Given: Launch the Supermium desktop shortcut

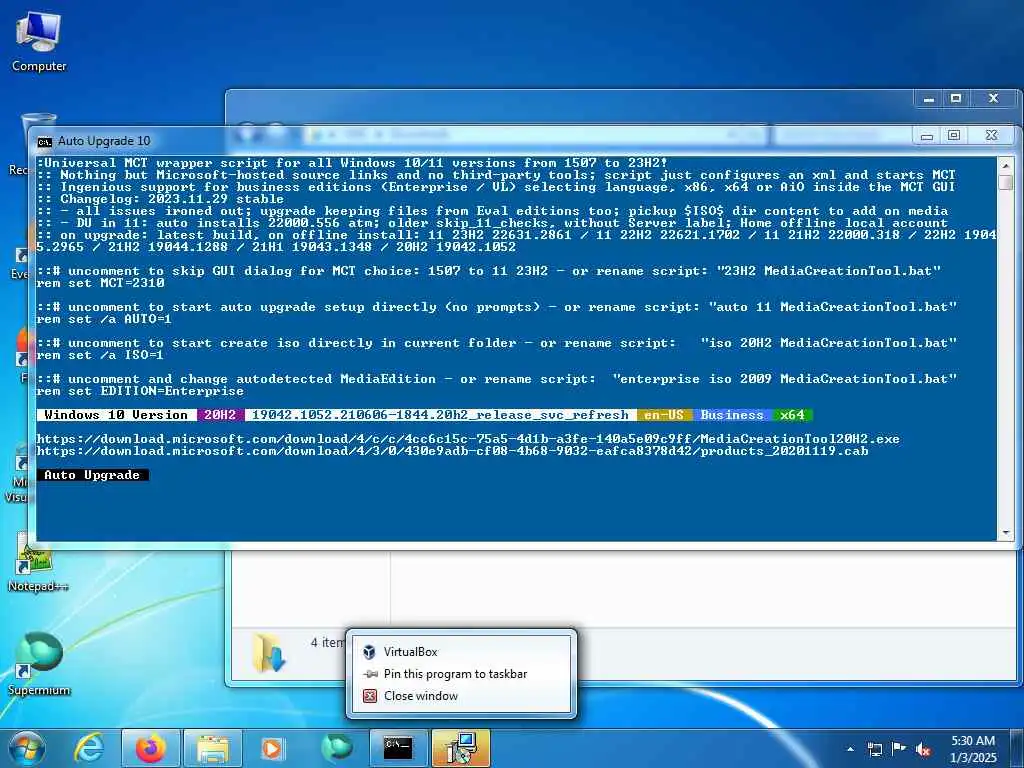Looking at the screenshot, I should click(x=39, y=662).
